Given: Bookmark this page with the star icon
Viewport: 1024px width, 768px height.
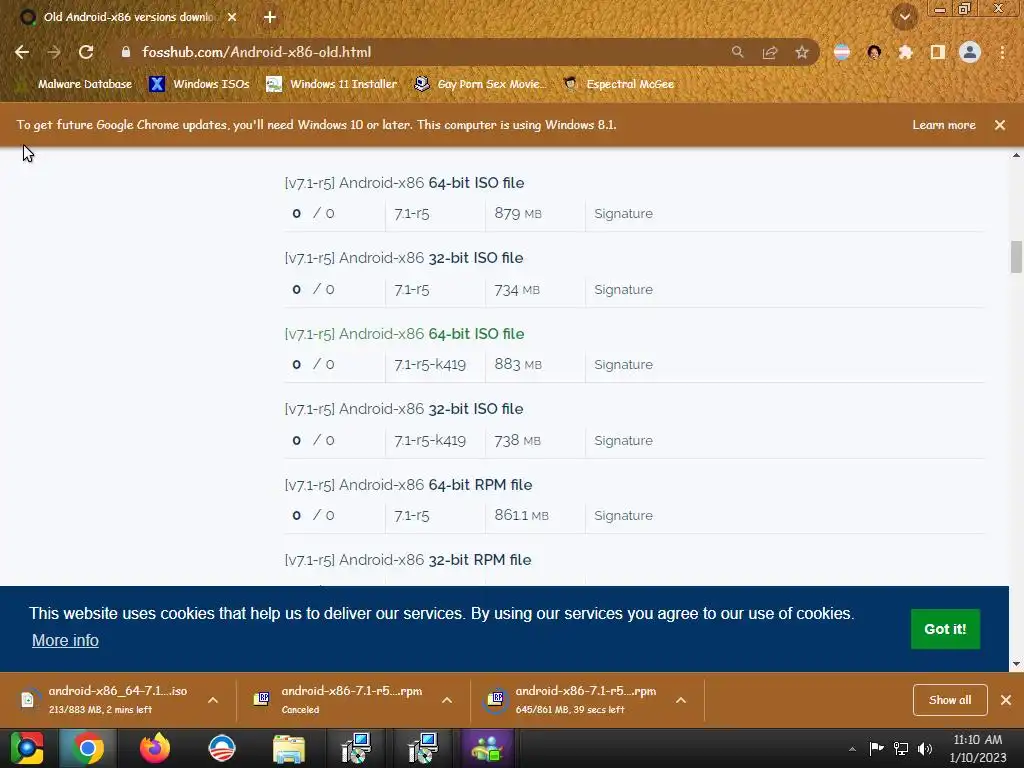Looking at the screenshot, I should pos(802,52).
